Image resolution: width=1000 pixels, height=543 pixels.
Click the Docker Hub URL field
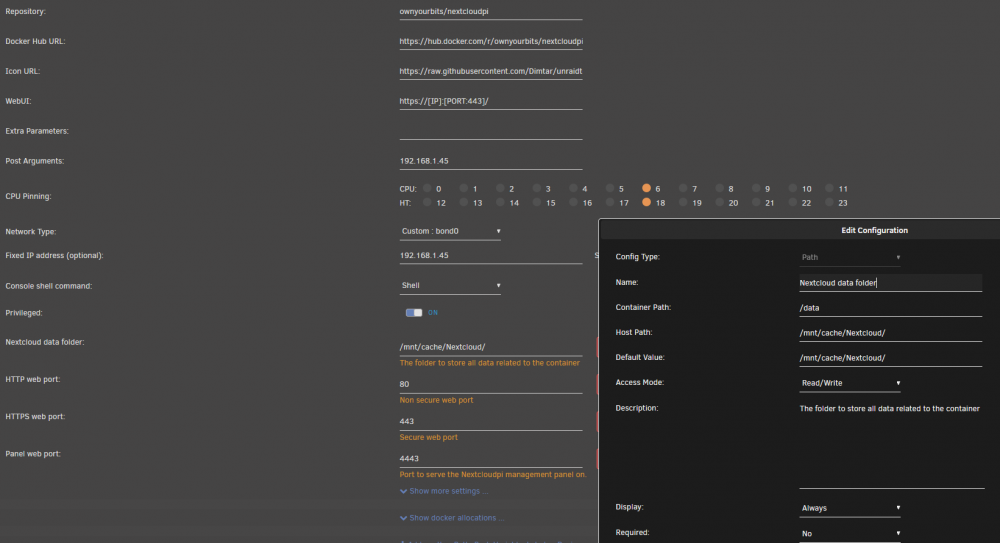coord(491,41)
